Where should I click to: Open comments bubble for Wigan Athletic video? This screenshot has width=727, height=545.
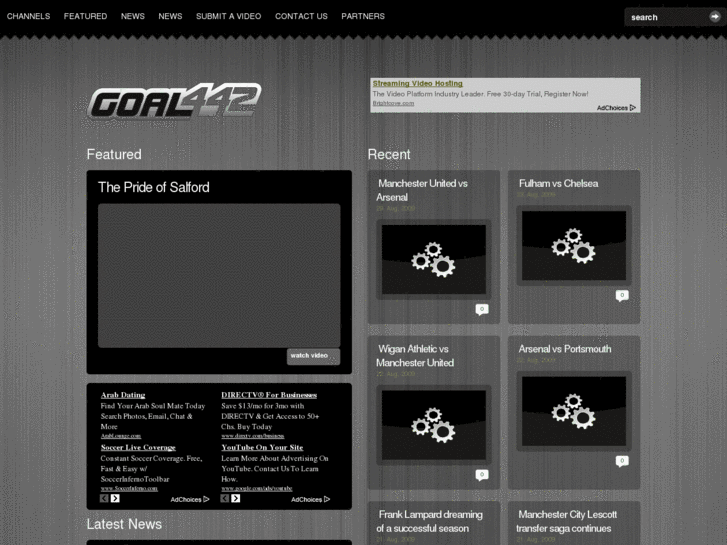click(x=482, y=474)
